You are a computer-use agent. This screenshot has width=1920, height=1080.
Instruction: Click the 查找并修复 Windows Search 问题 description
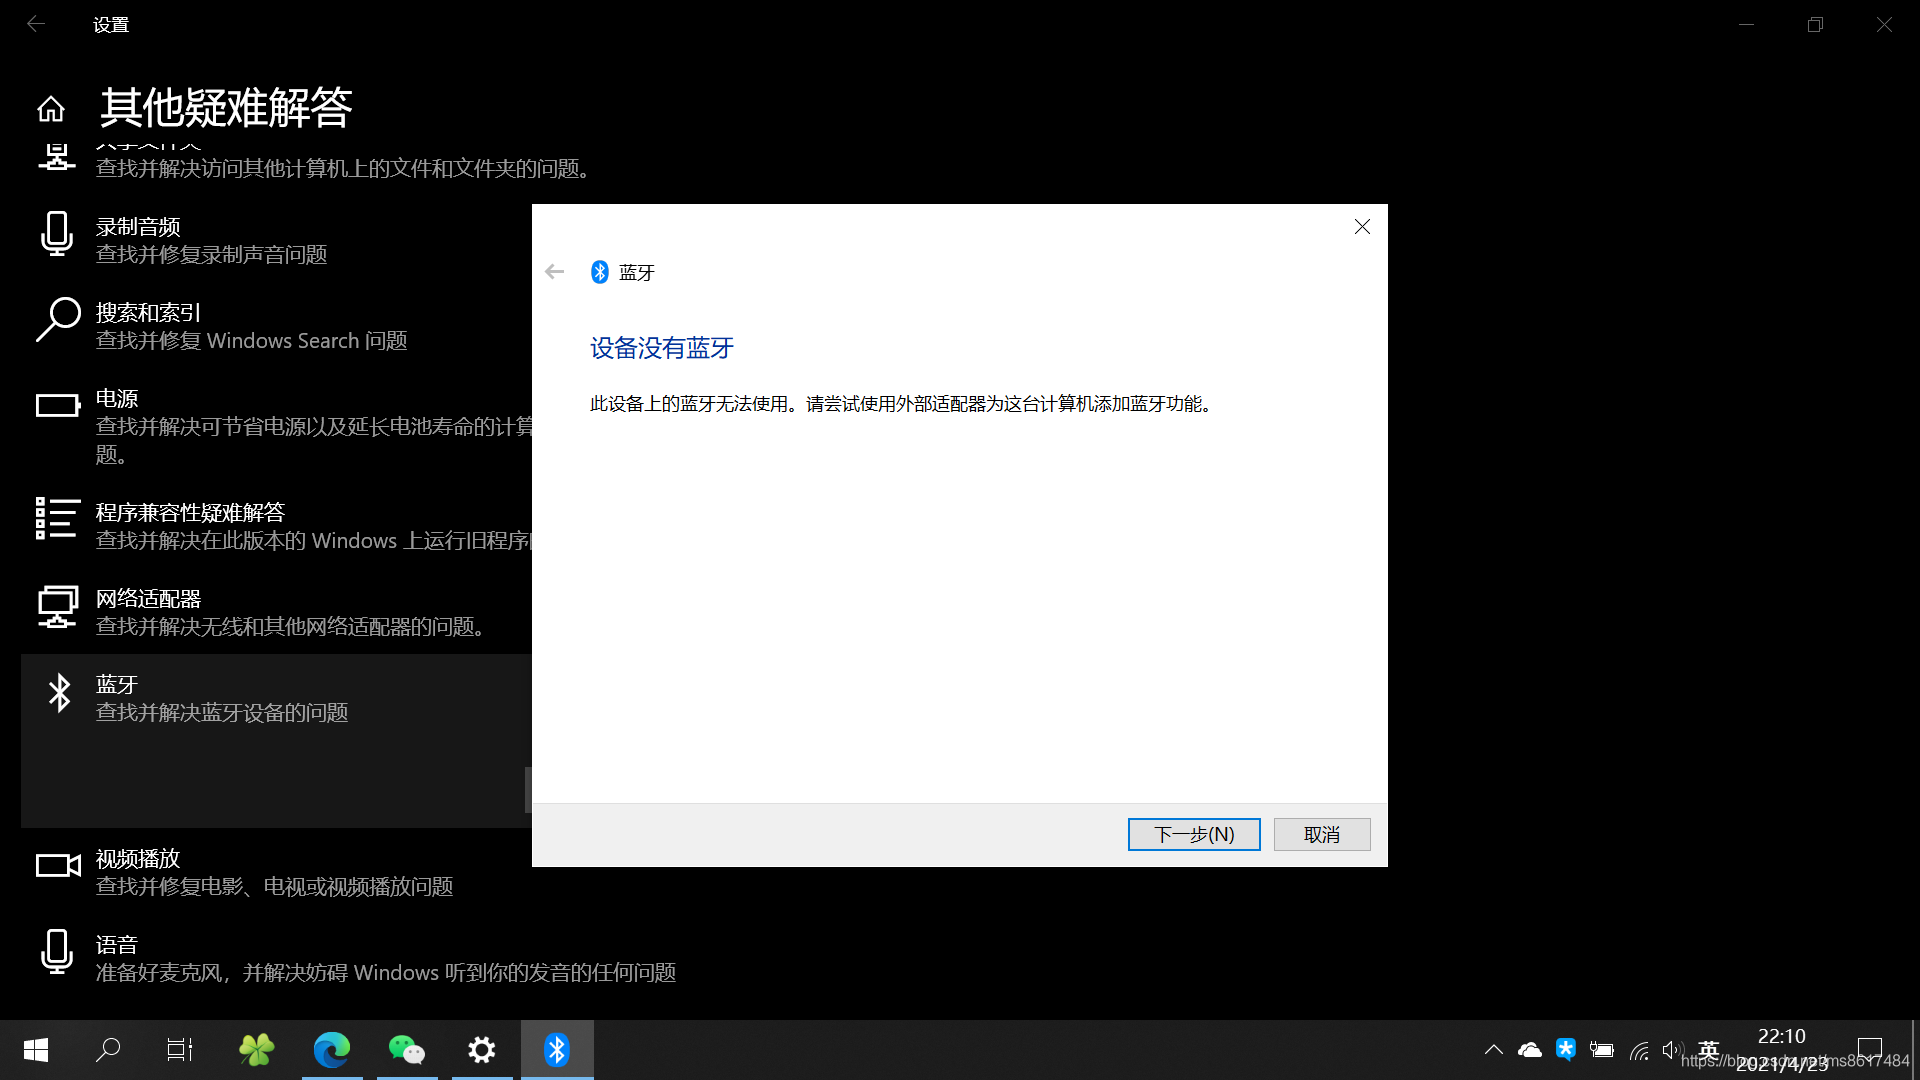(251, 341)
